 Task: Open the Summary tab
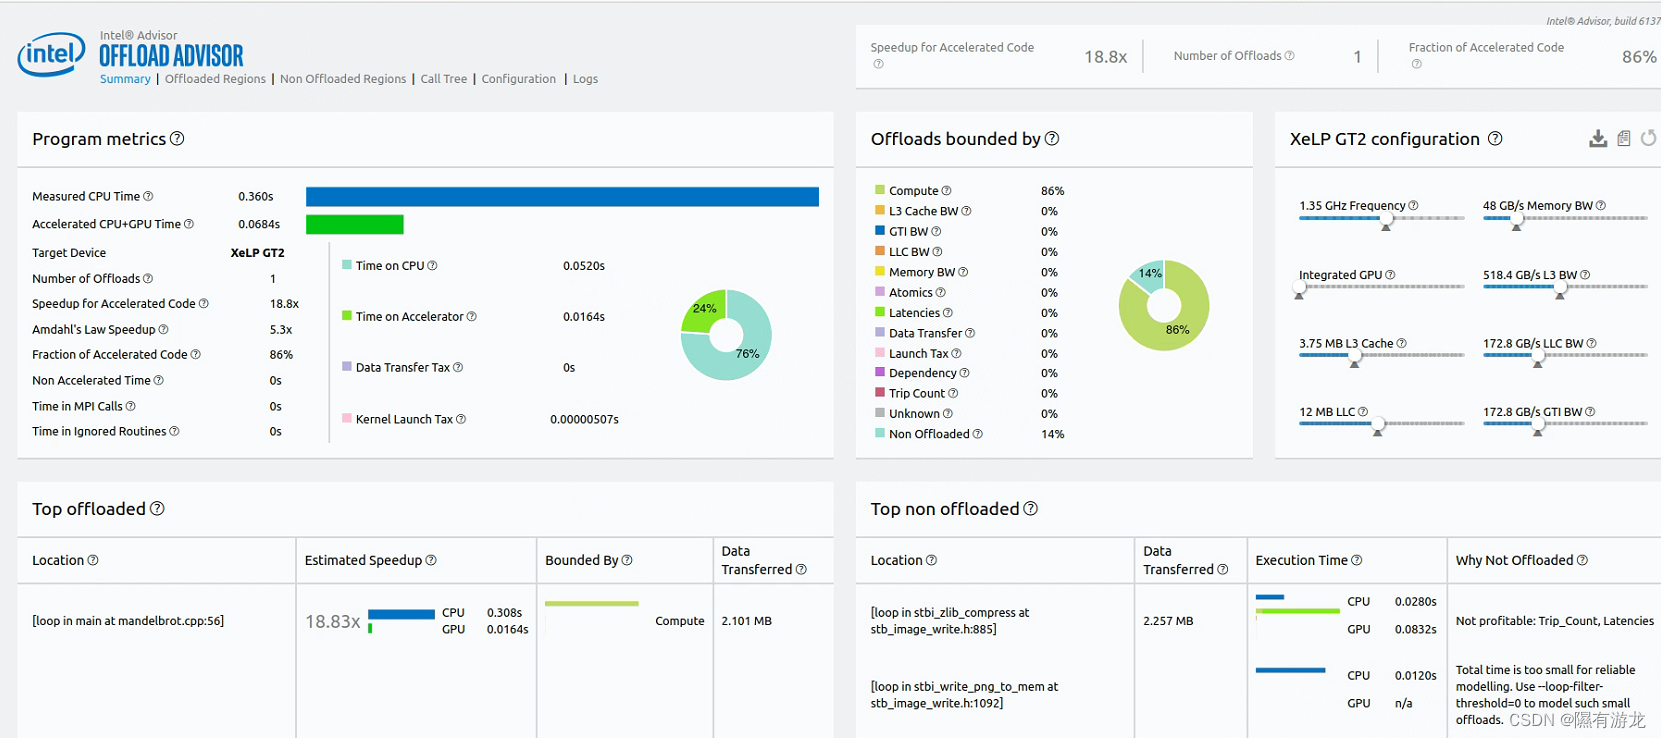tap(125, 79)
